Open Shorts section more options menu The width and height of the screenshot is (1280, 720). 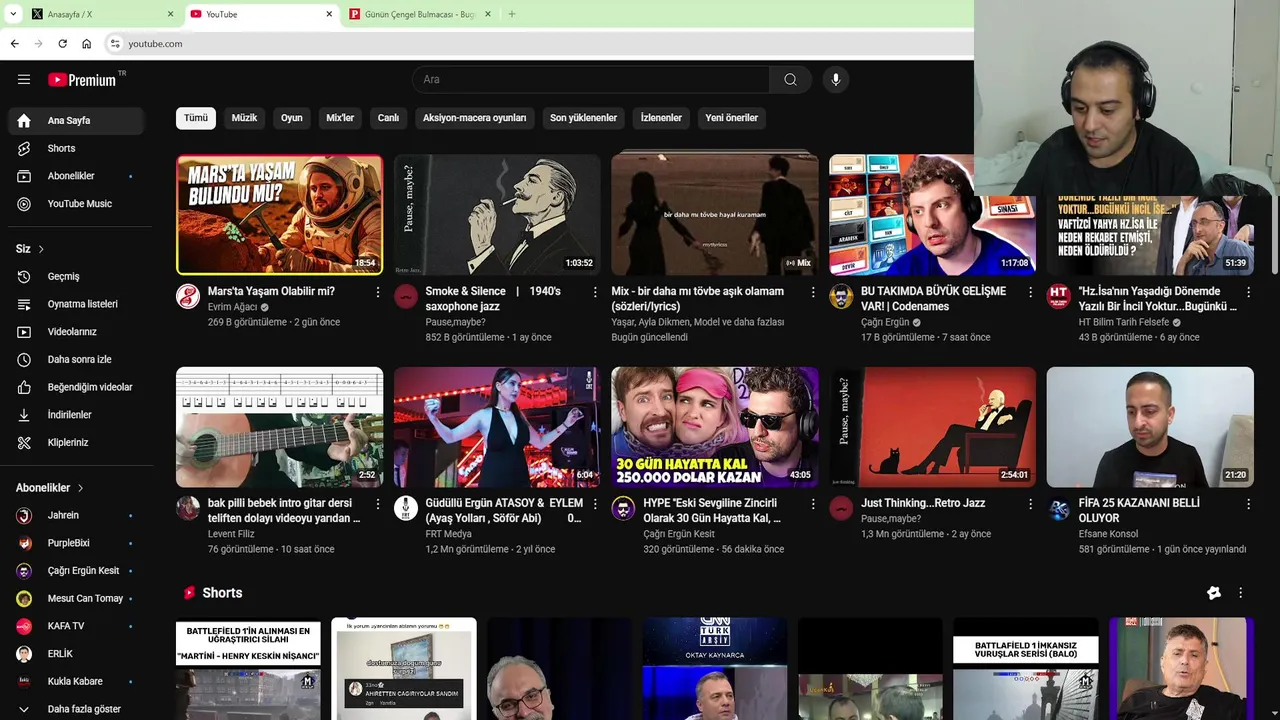pyautogui.click(x=1240, y=593)
